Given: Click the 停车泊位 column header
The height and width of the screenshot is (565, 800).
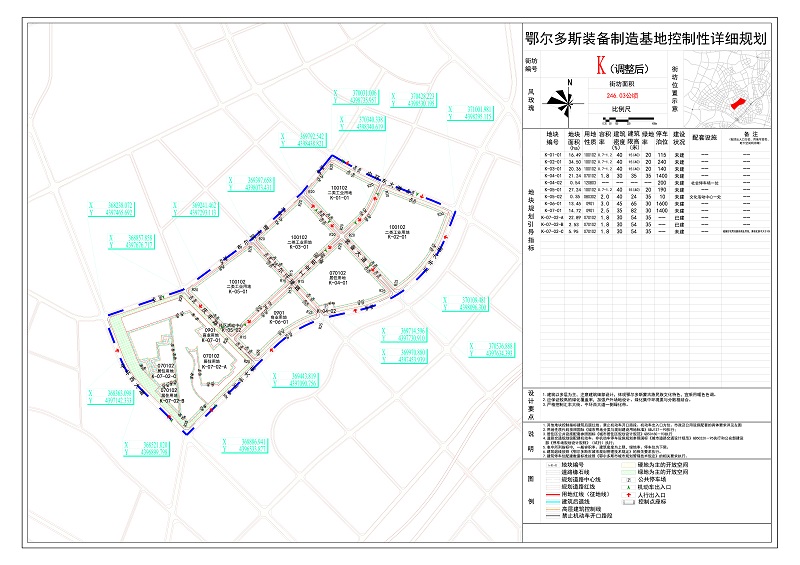Looking at the screenshot, I should click(662, 138).
